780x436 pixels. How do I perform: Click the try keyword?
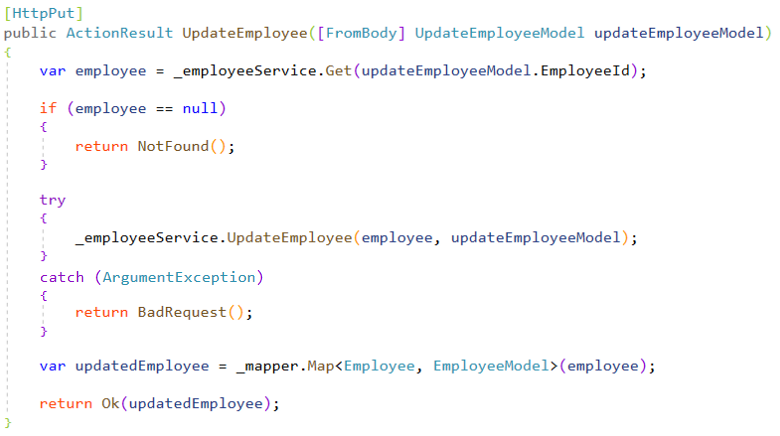tap(53, 200)
